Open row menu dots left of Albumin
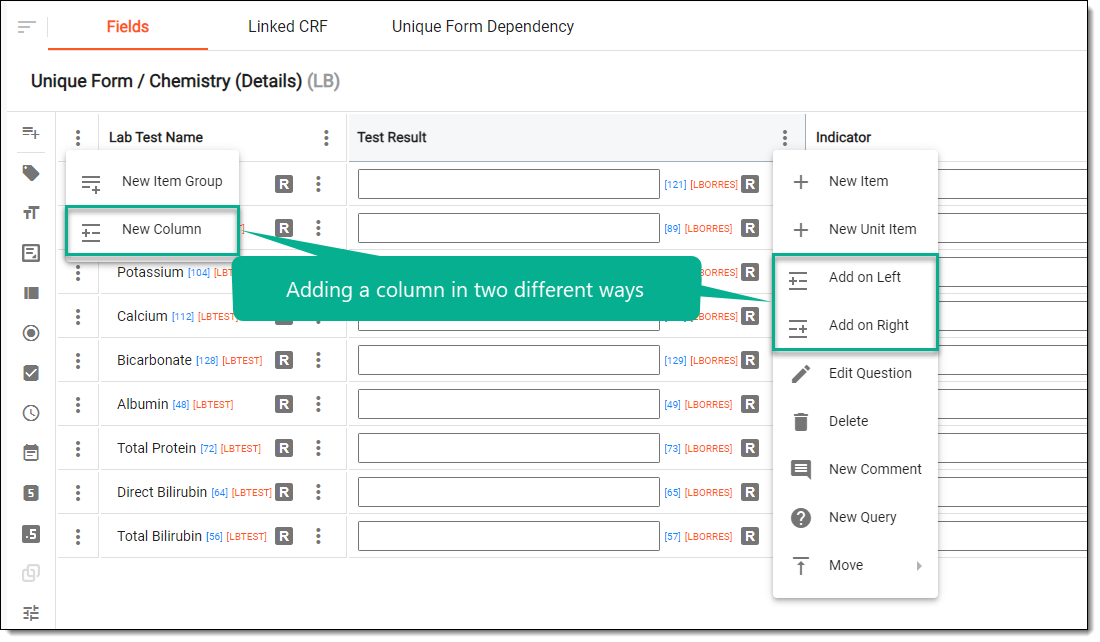 pos(78,404)
